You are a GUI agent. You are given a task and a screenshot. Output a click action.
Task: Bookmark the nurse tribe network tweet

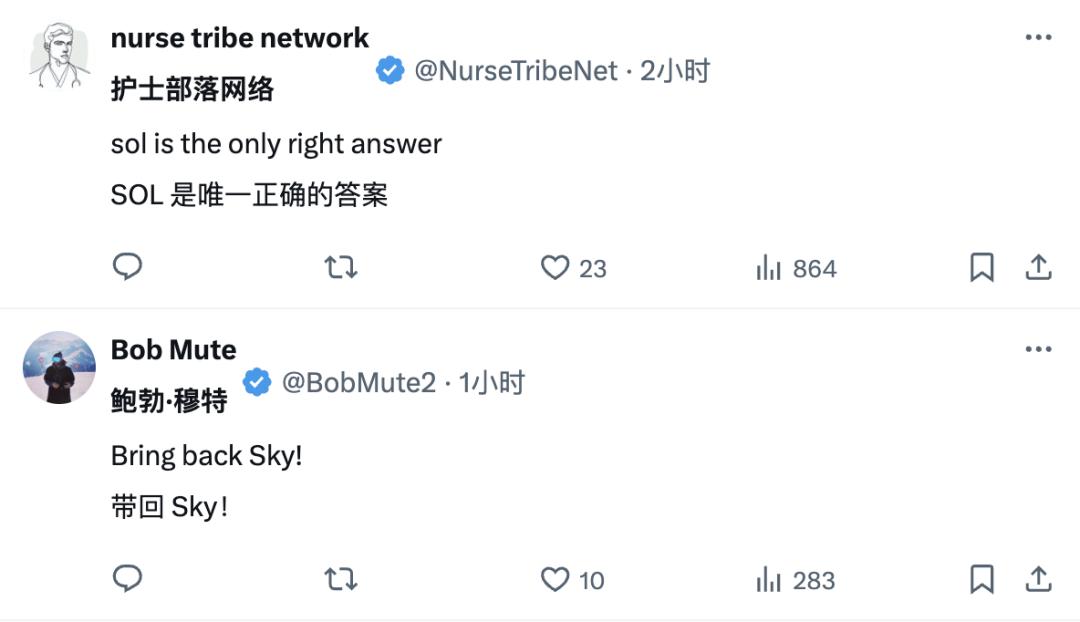tap(982, 267)
